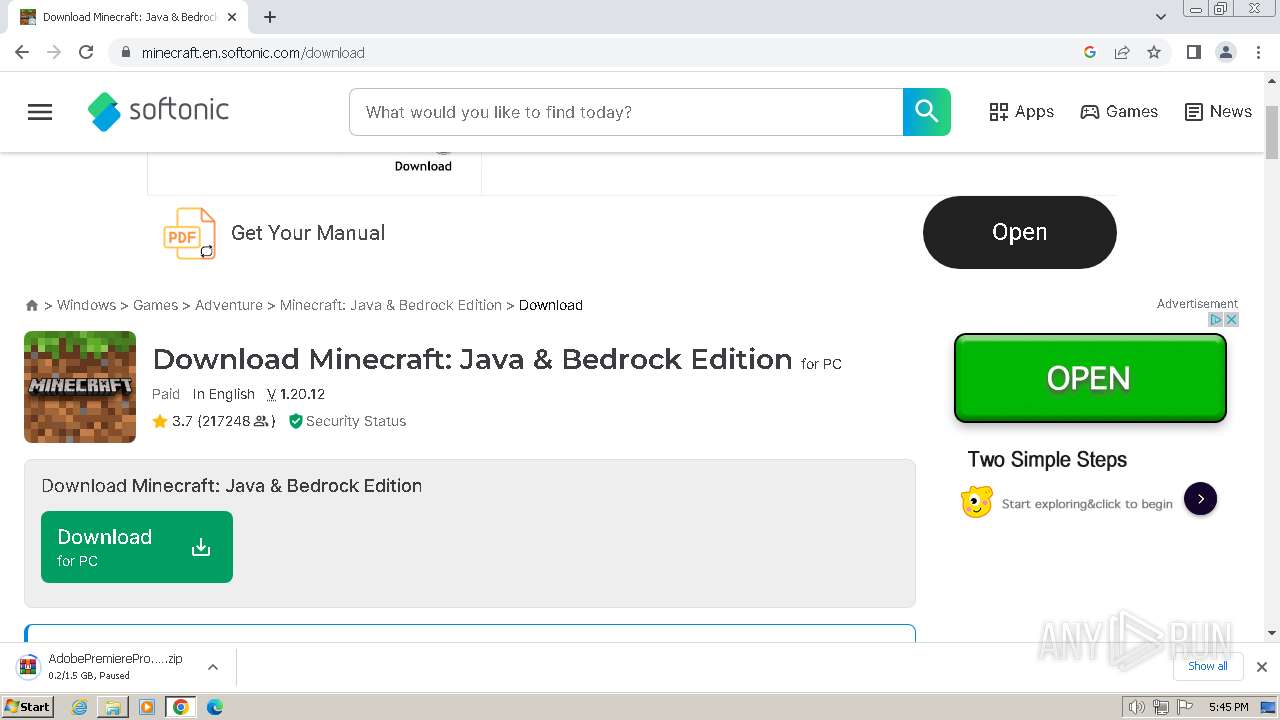Open the Chrome three-dot menu
Screen dimensions: 1280x720
1259,52
